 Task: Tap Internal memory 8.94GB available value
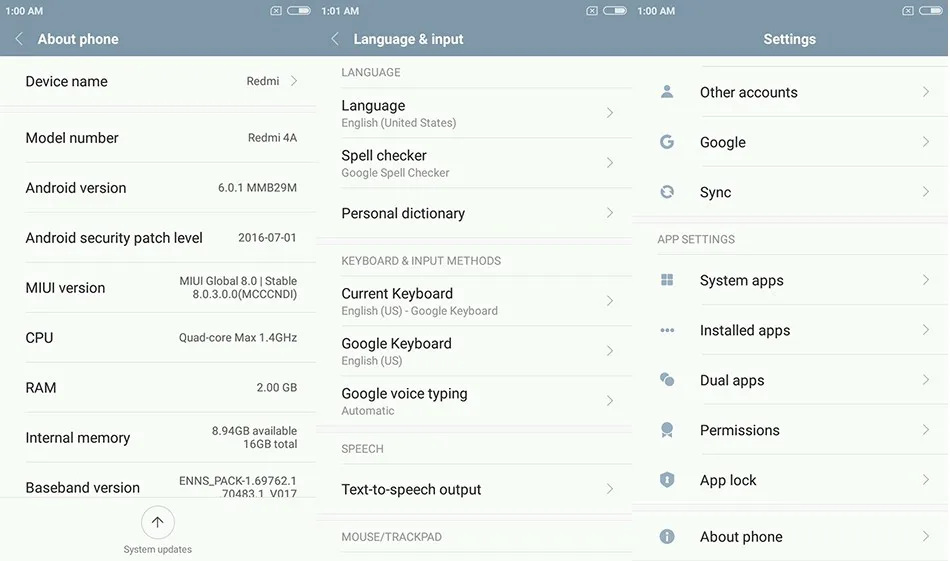pos(254,431)
